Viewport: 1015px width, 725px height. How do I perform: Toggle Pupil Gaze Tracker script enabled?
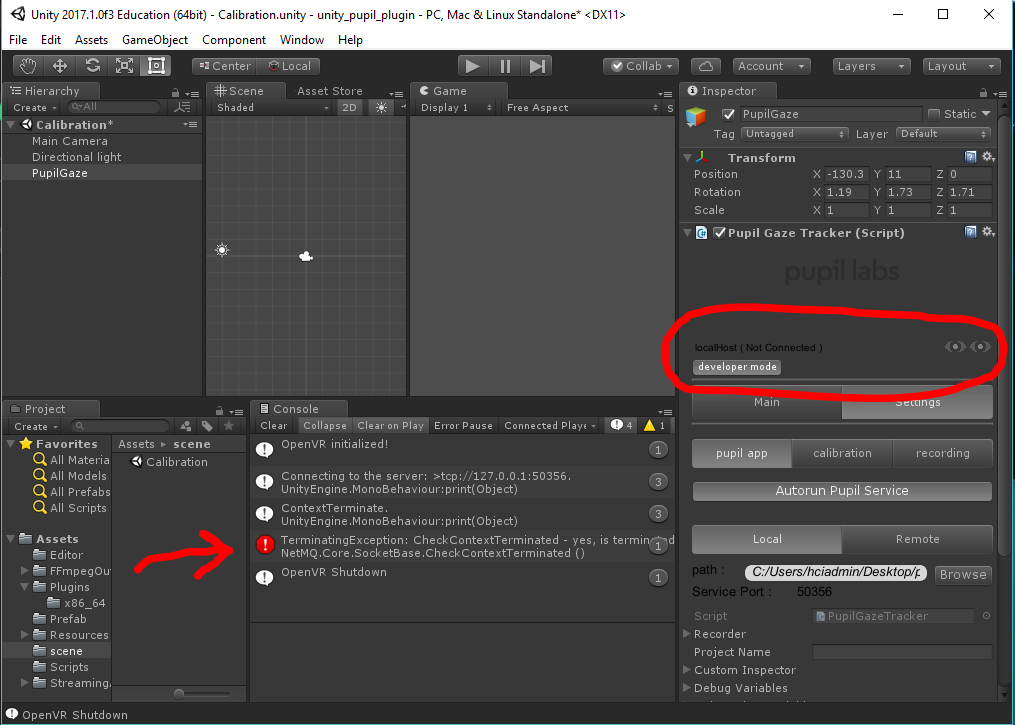[x=719, y=232]
